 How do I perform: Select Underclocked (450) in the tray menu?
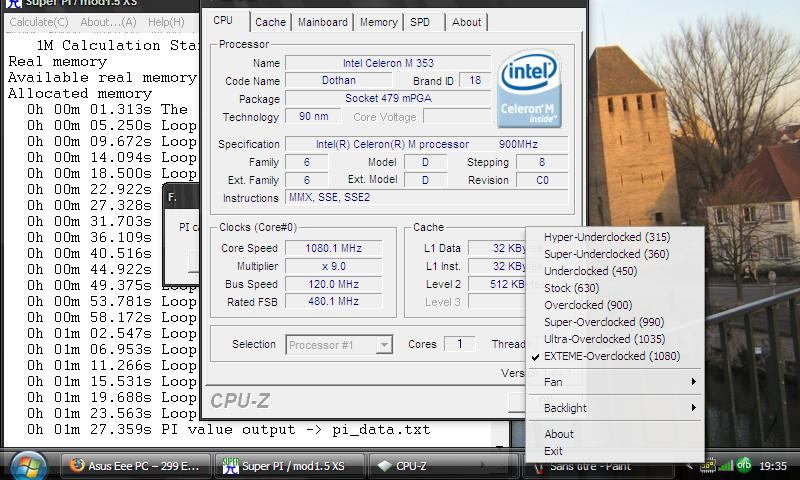coord(614,271)
